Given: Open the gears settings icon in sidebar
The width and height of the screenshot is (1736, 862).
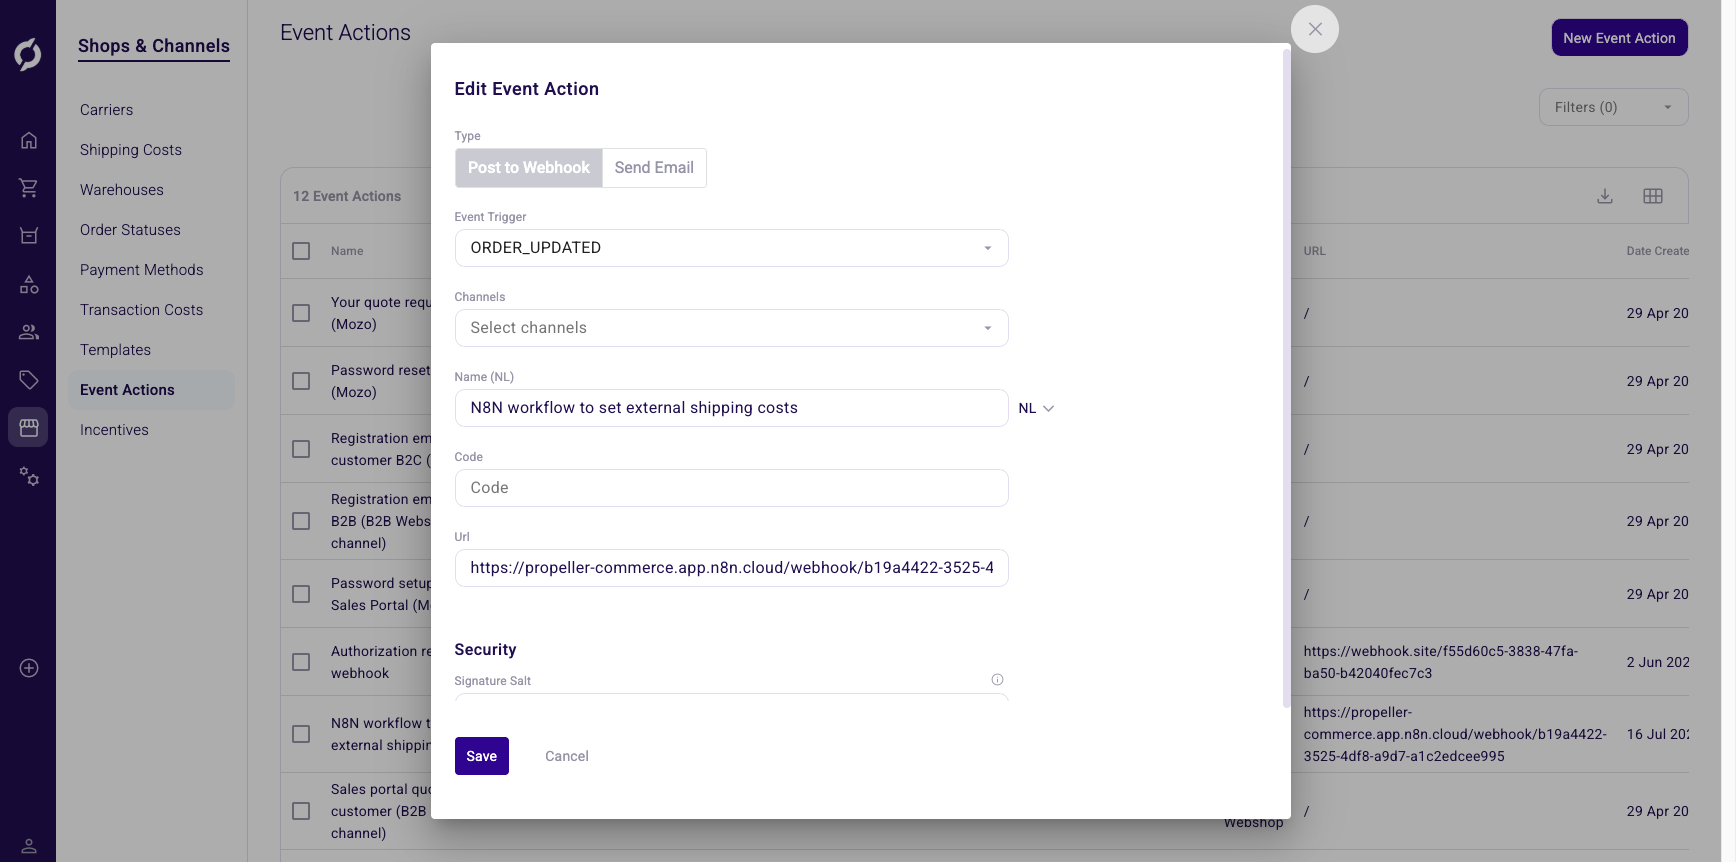Looking at the screenshot, I should click(x=29, y=476).
